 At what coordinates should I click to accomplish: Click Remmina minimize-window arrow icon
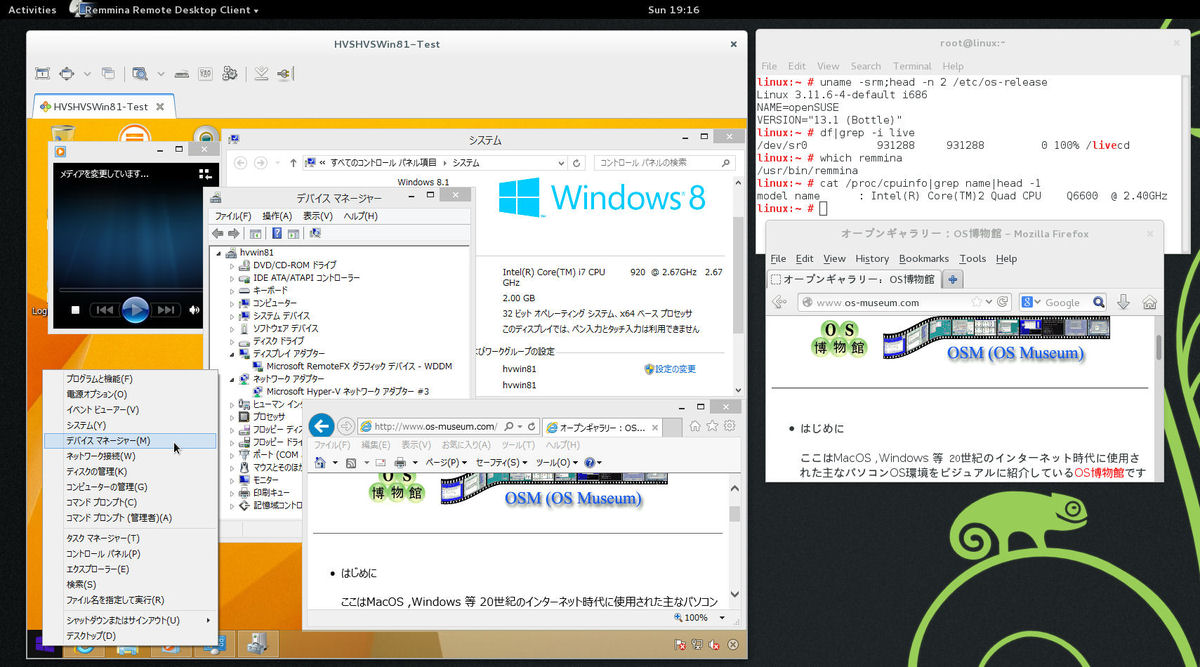[261, 73]
